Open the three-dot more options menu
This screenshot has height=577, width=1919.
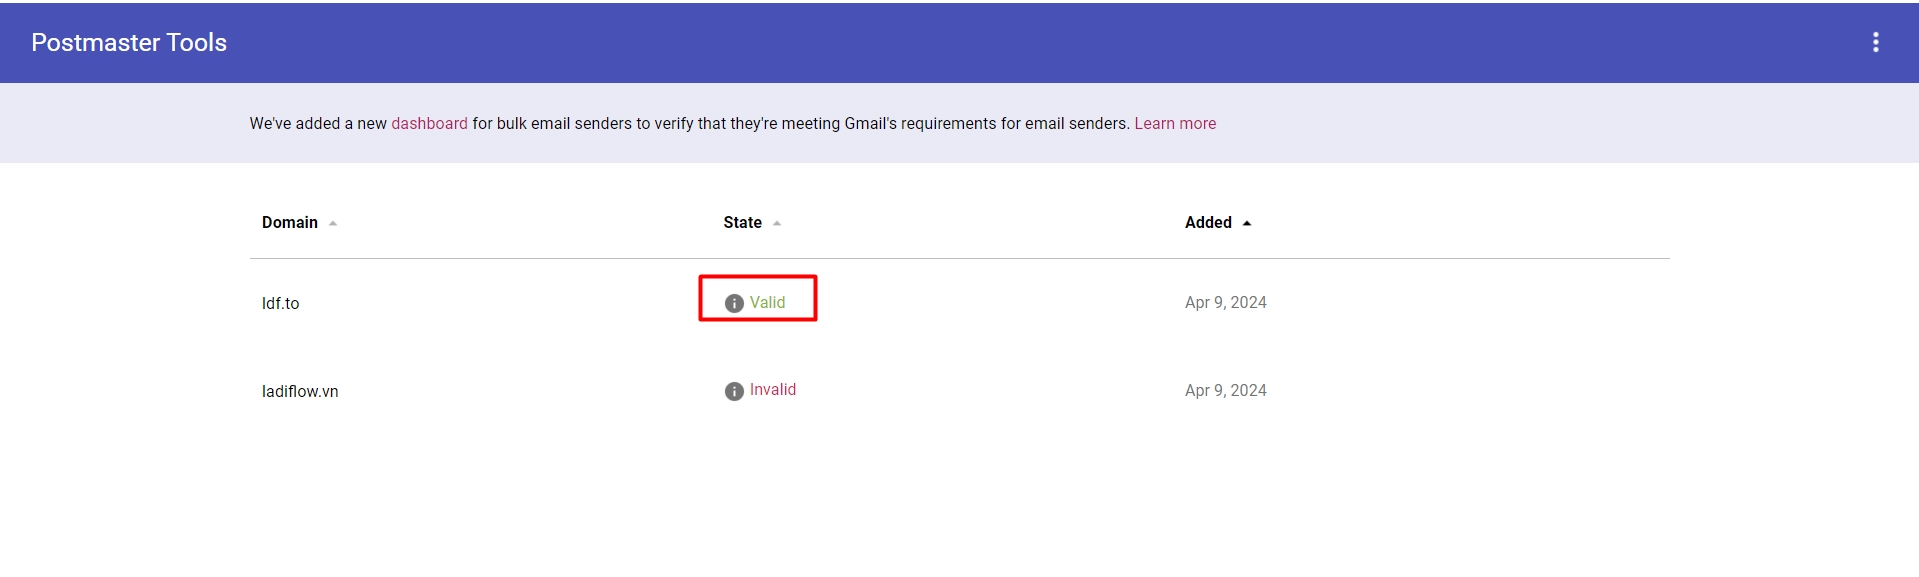point(1875,42)
